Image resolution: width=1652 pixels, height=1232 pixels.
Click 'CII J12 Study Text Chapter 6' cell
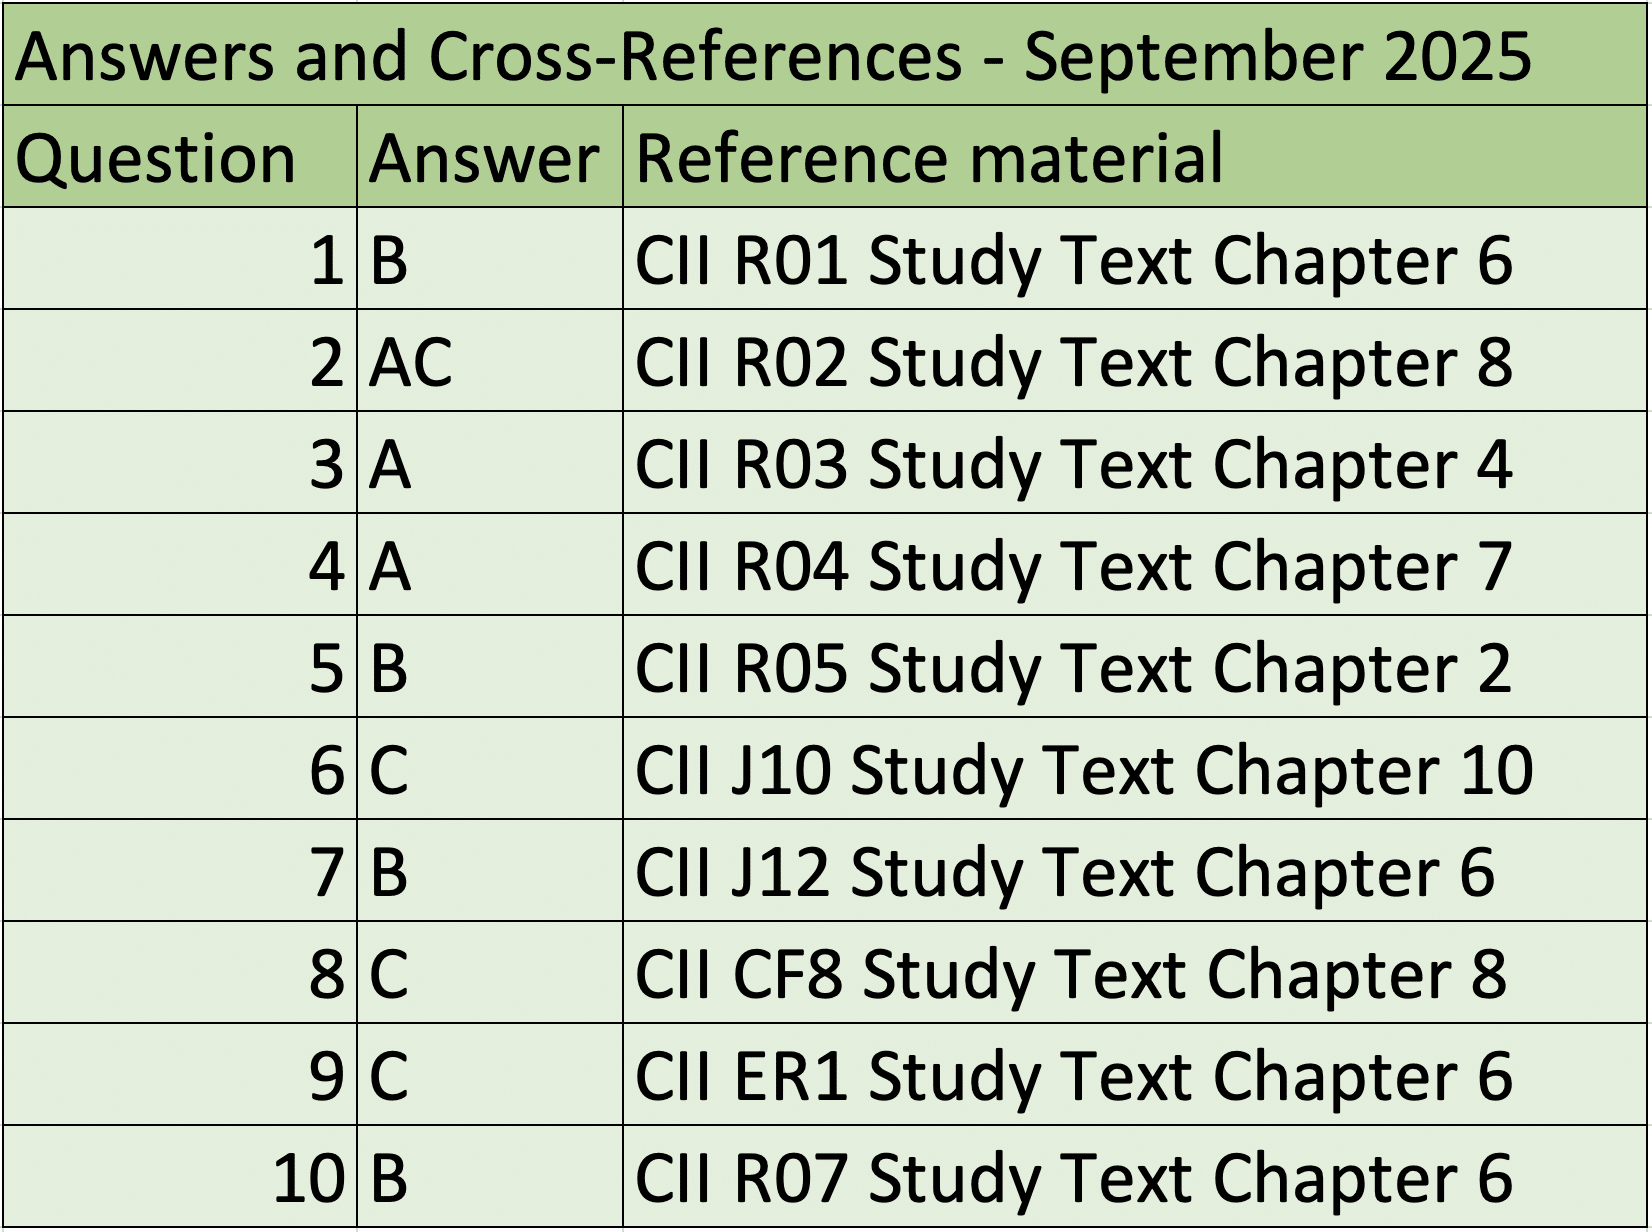(1133, 872)
